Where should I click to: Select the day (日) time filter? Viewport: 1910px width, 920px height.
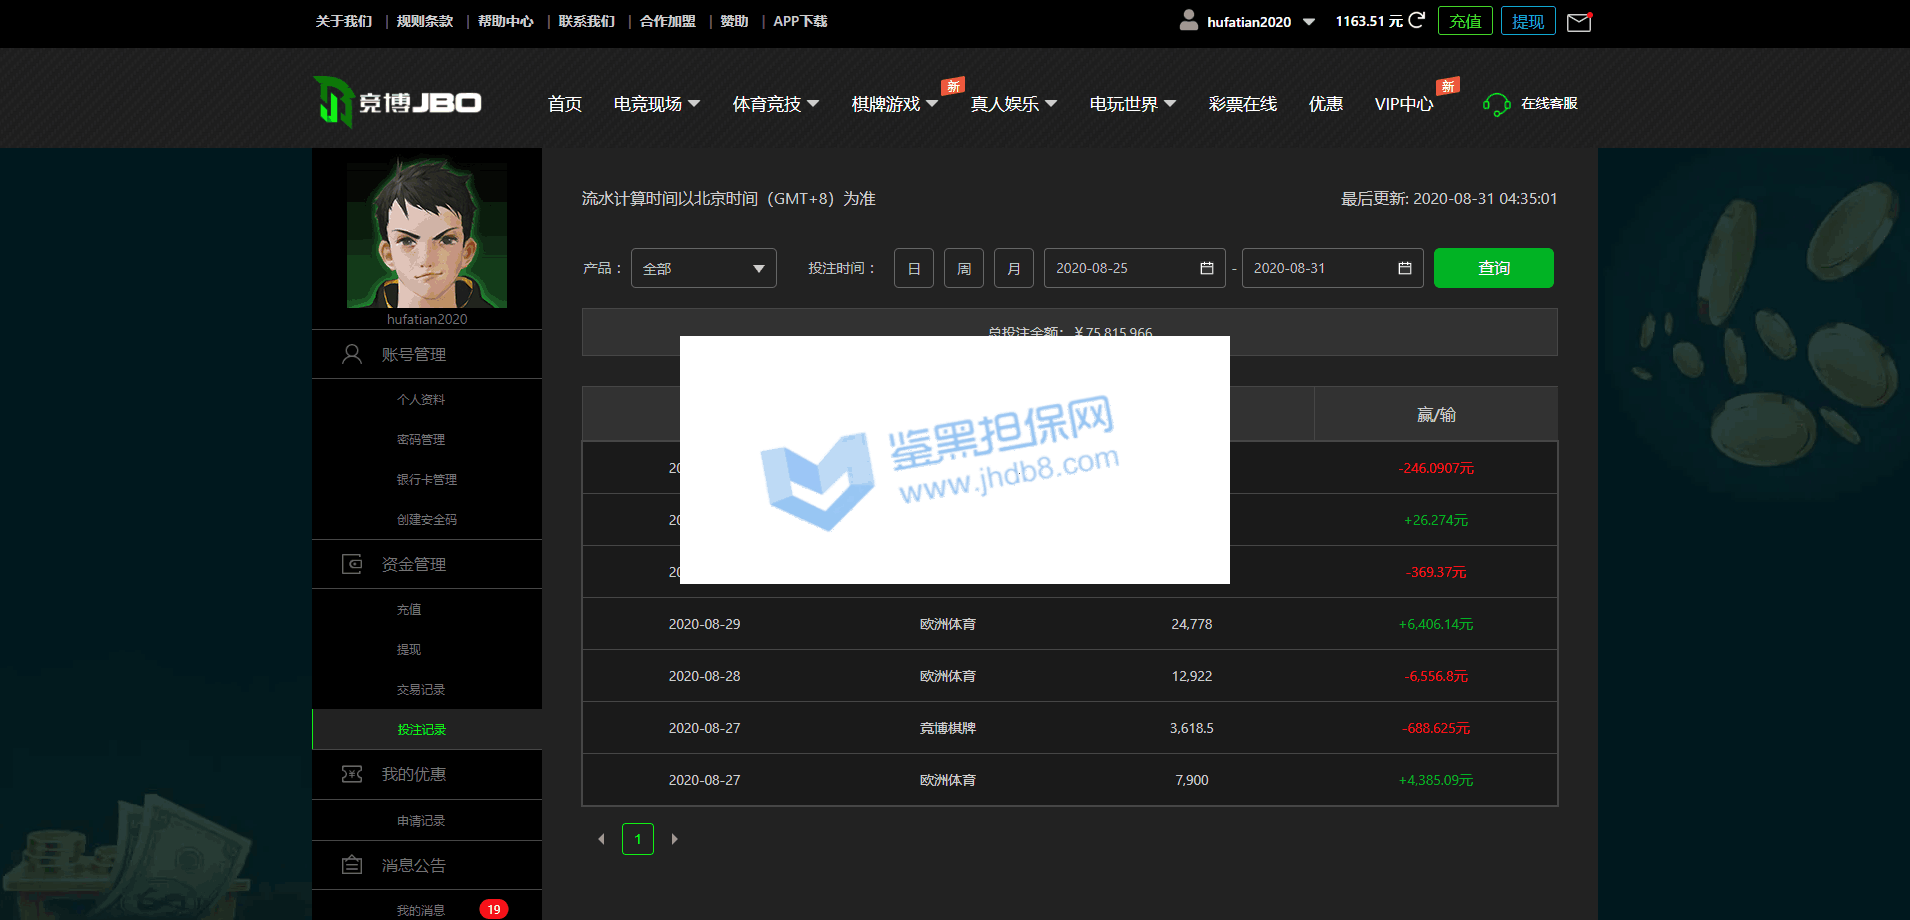913,268
